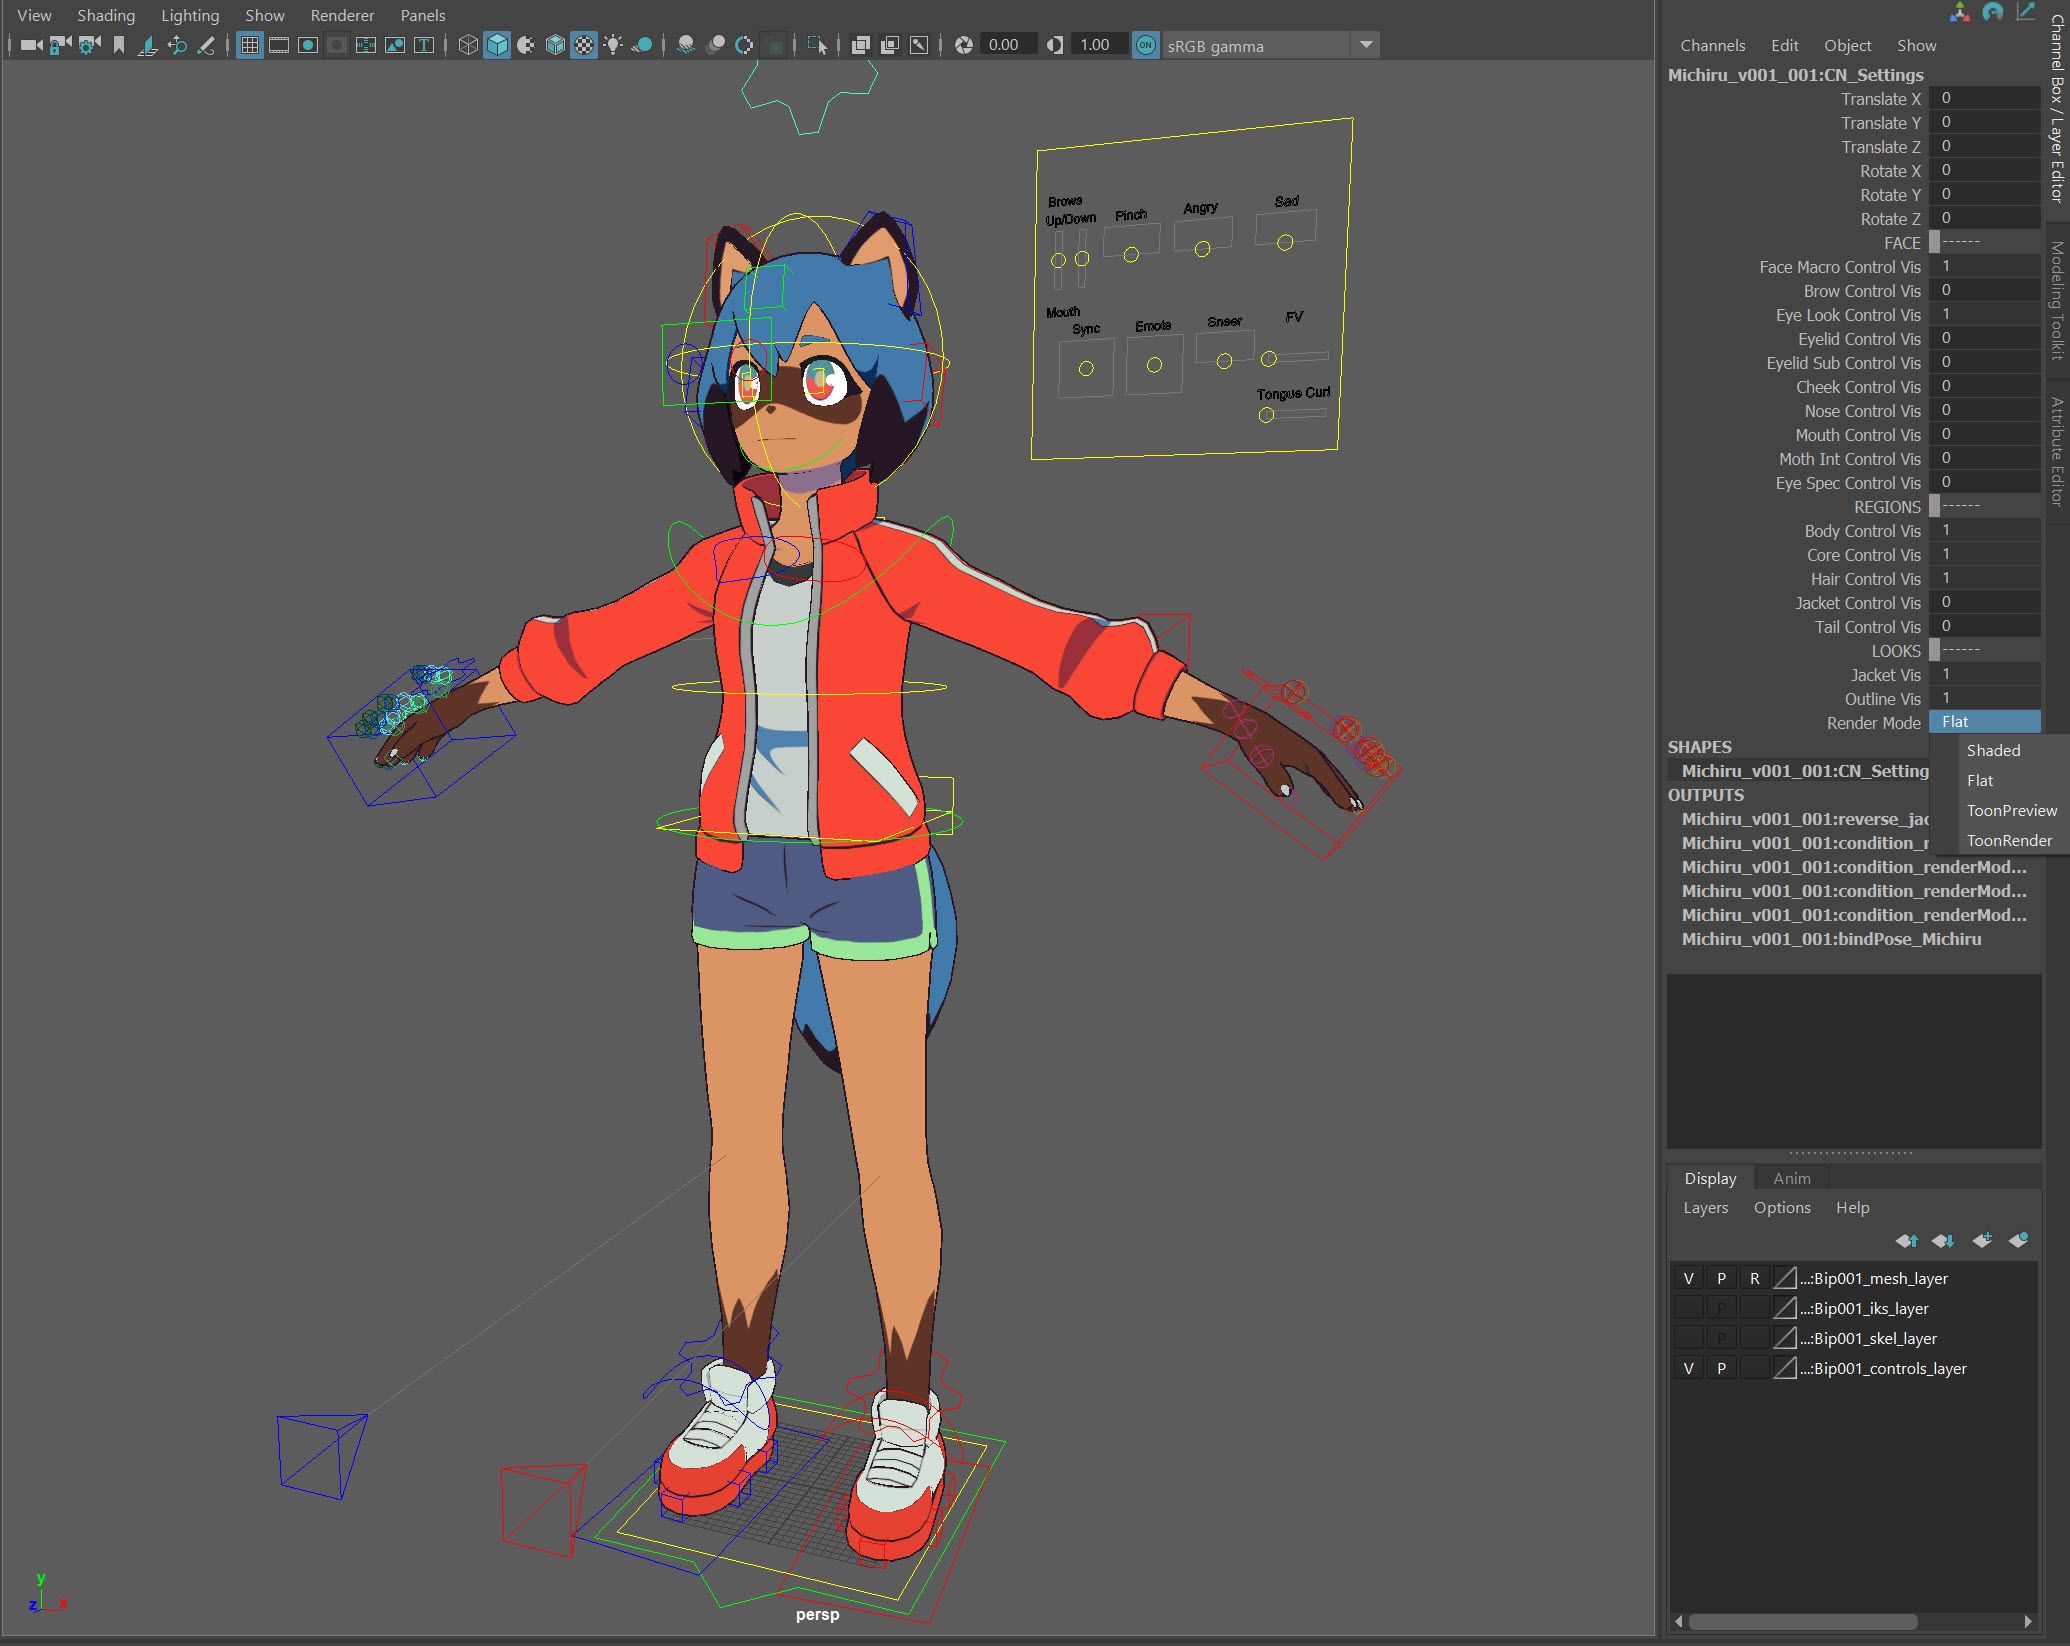Enable 2D Pan/Zoom icon
This screenshot has width=2070, height=1646.
177,45
